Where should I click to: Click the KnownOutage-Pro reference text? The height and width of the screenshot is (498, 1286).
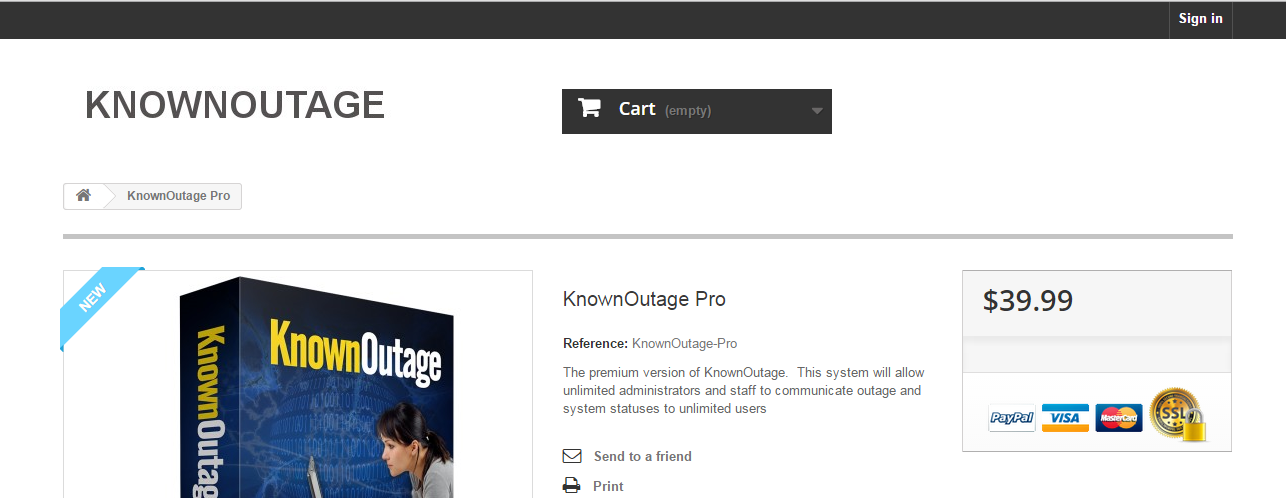684,343
